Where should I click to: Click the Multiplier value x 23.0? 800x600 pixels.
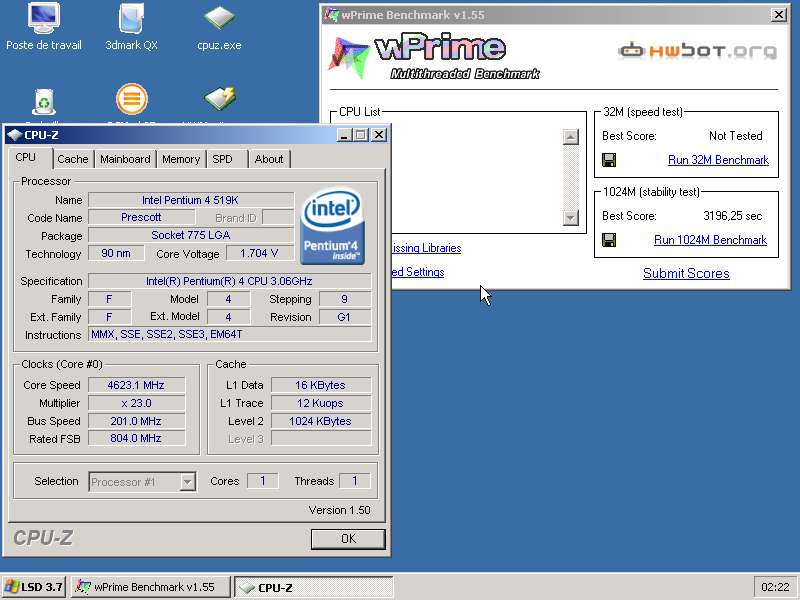136,403
